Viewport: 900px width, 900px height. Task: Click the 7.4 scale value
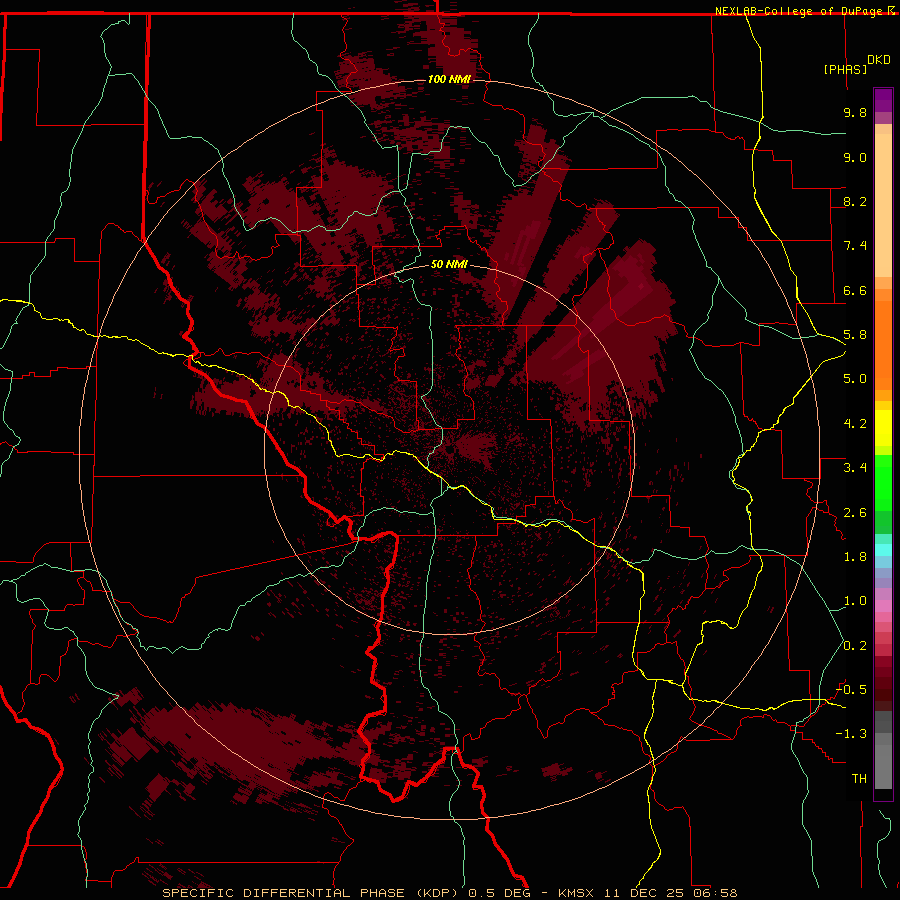coord(855,246)
